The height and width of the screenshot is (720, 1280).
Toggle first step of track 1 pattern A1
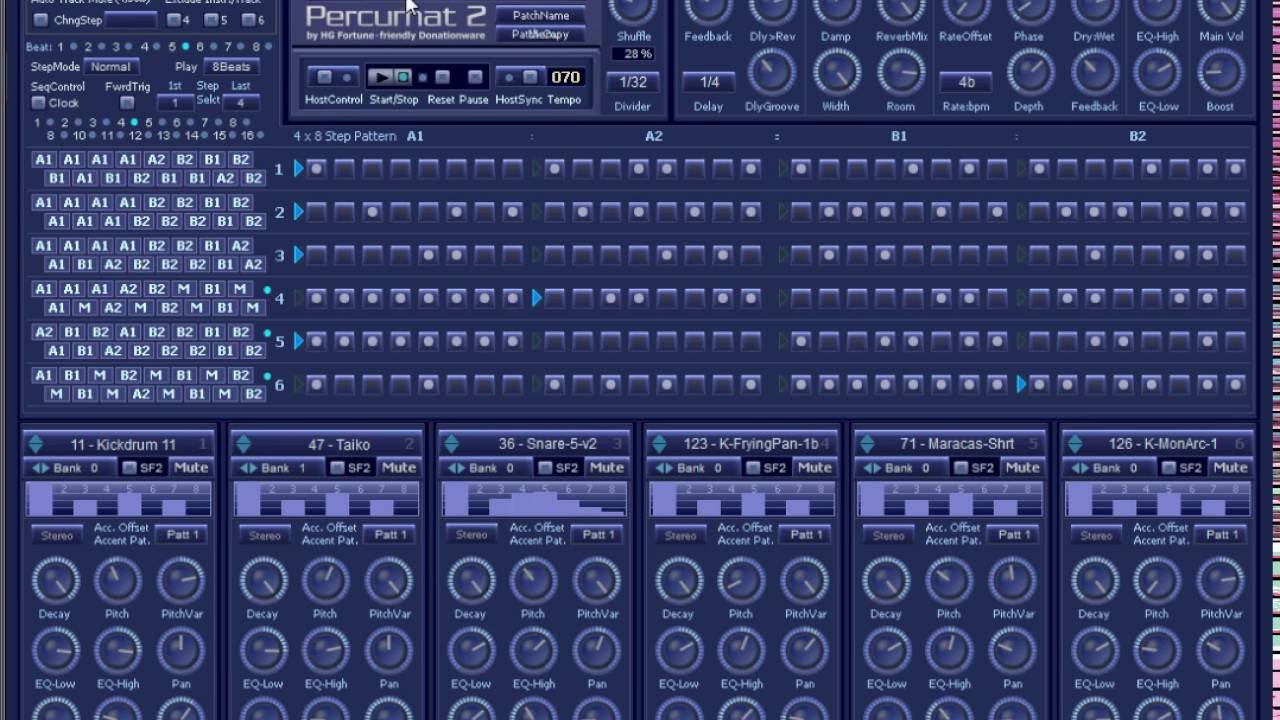click(x=316, y=169)
